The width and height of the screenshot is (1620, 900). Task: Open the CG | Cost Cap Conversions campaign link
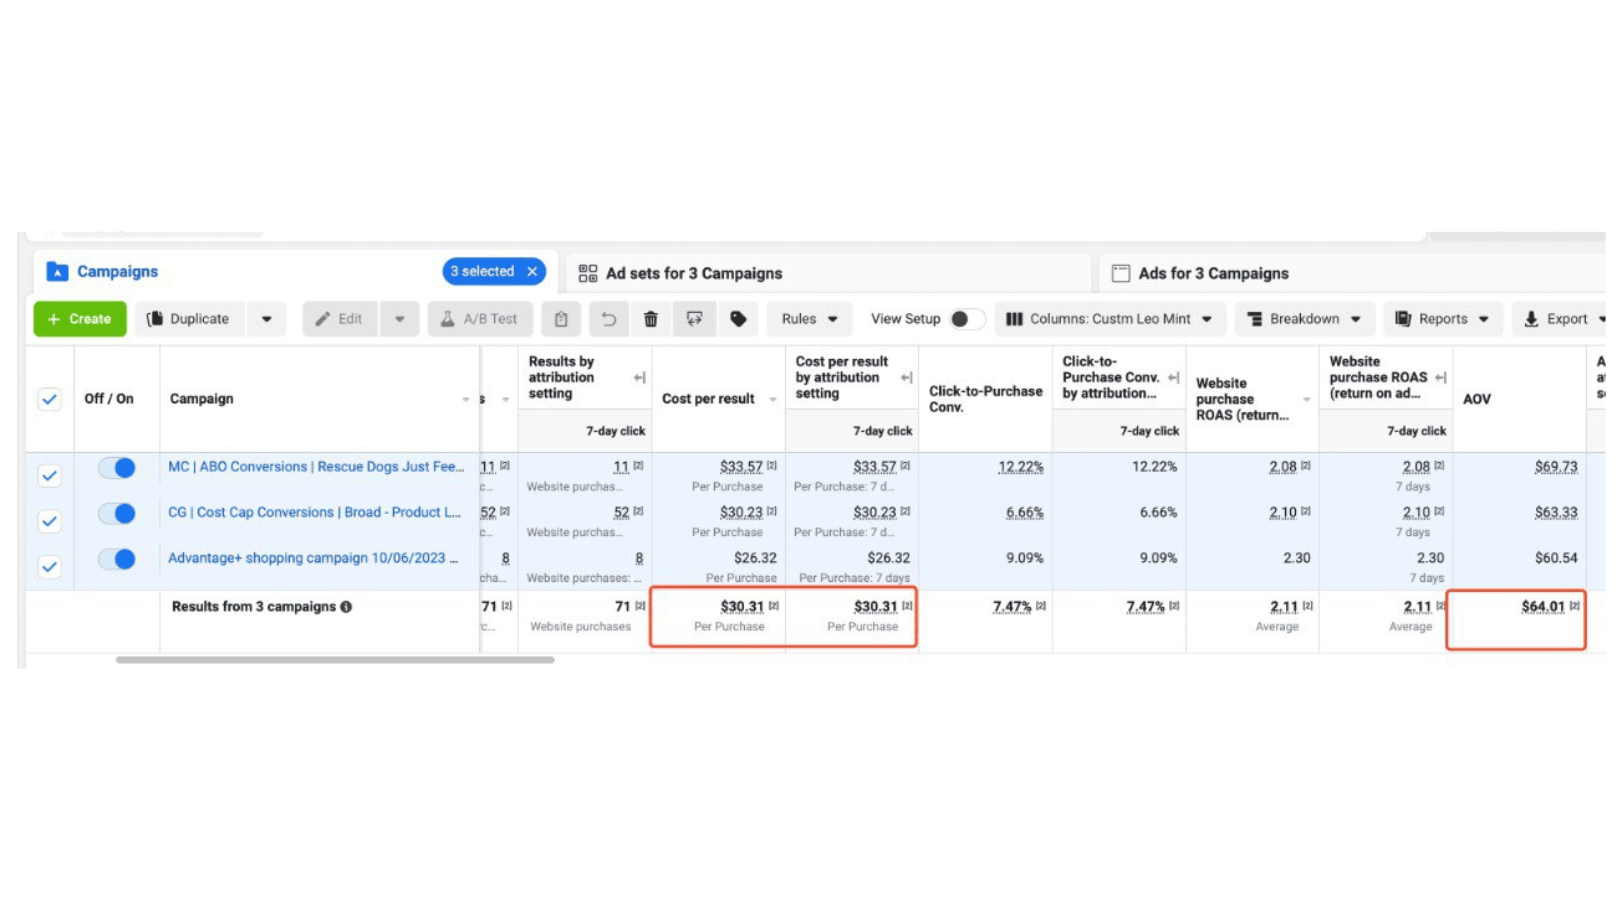pos(314,512)
